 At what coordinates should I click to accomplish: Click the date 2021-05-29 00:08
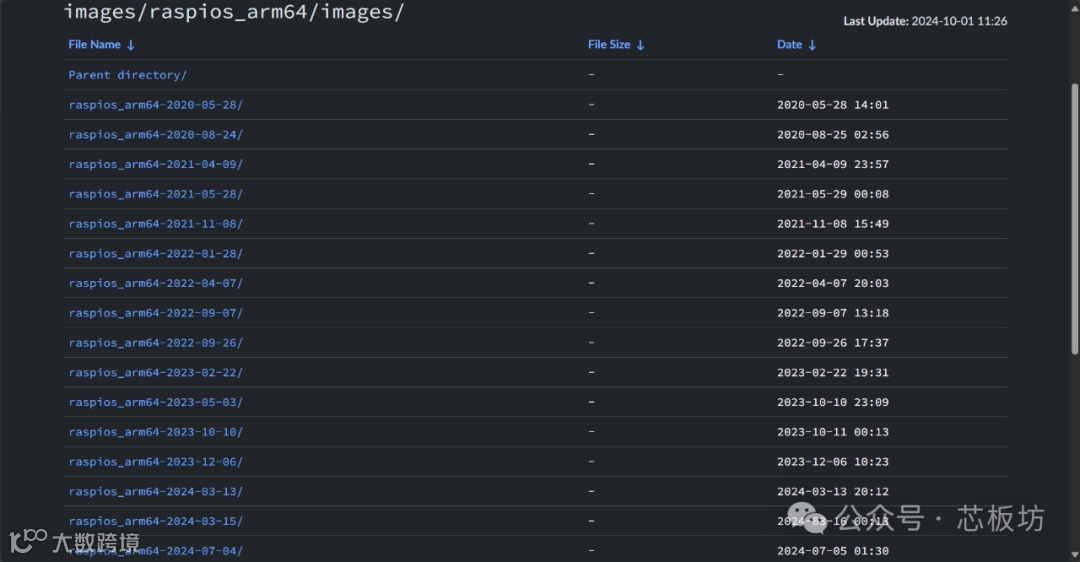pos(833,194)
